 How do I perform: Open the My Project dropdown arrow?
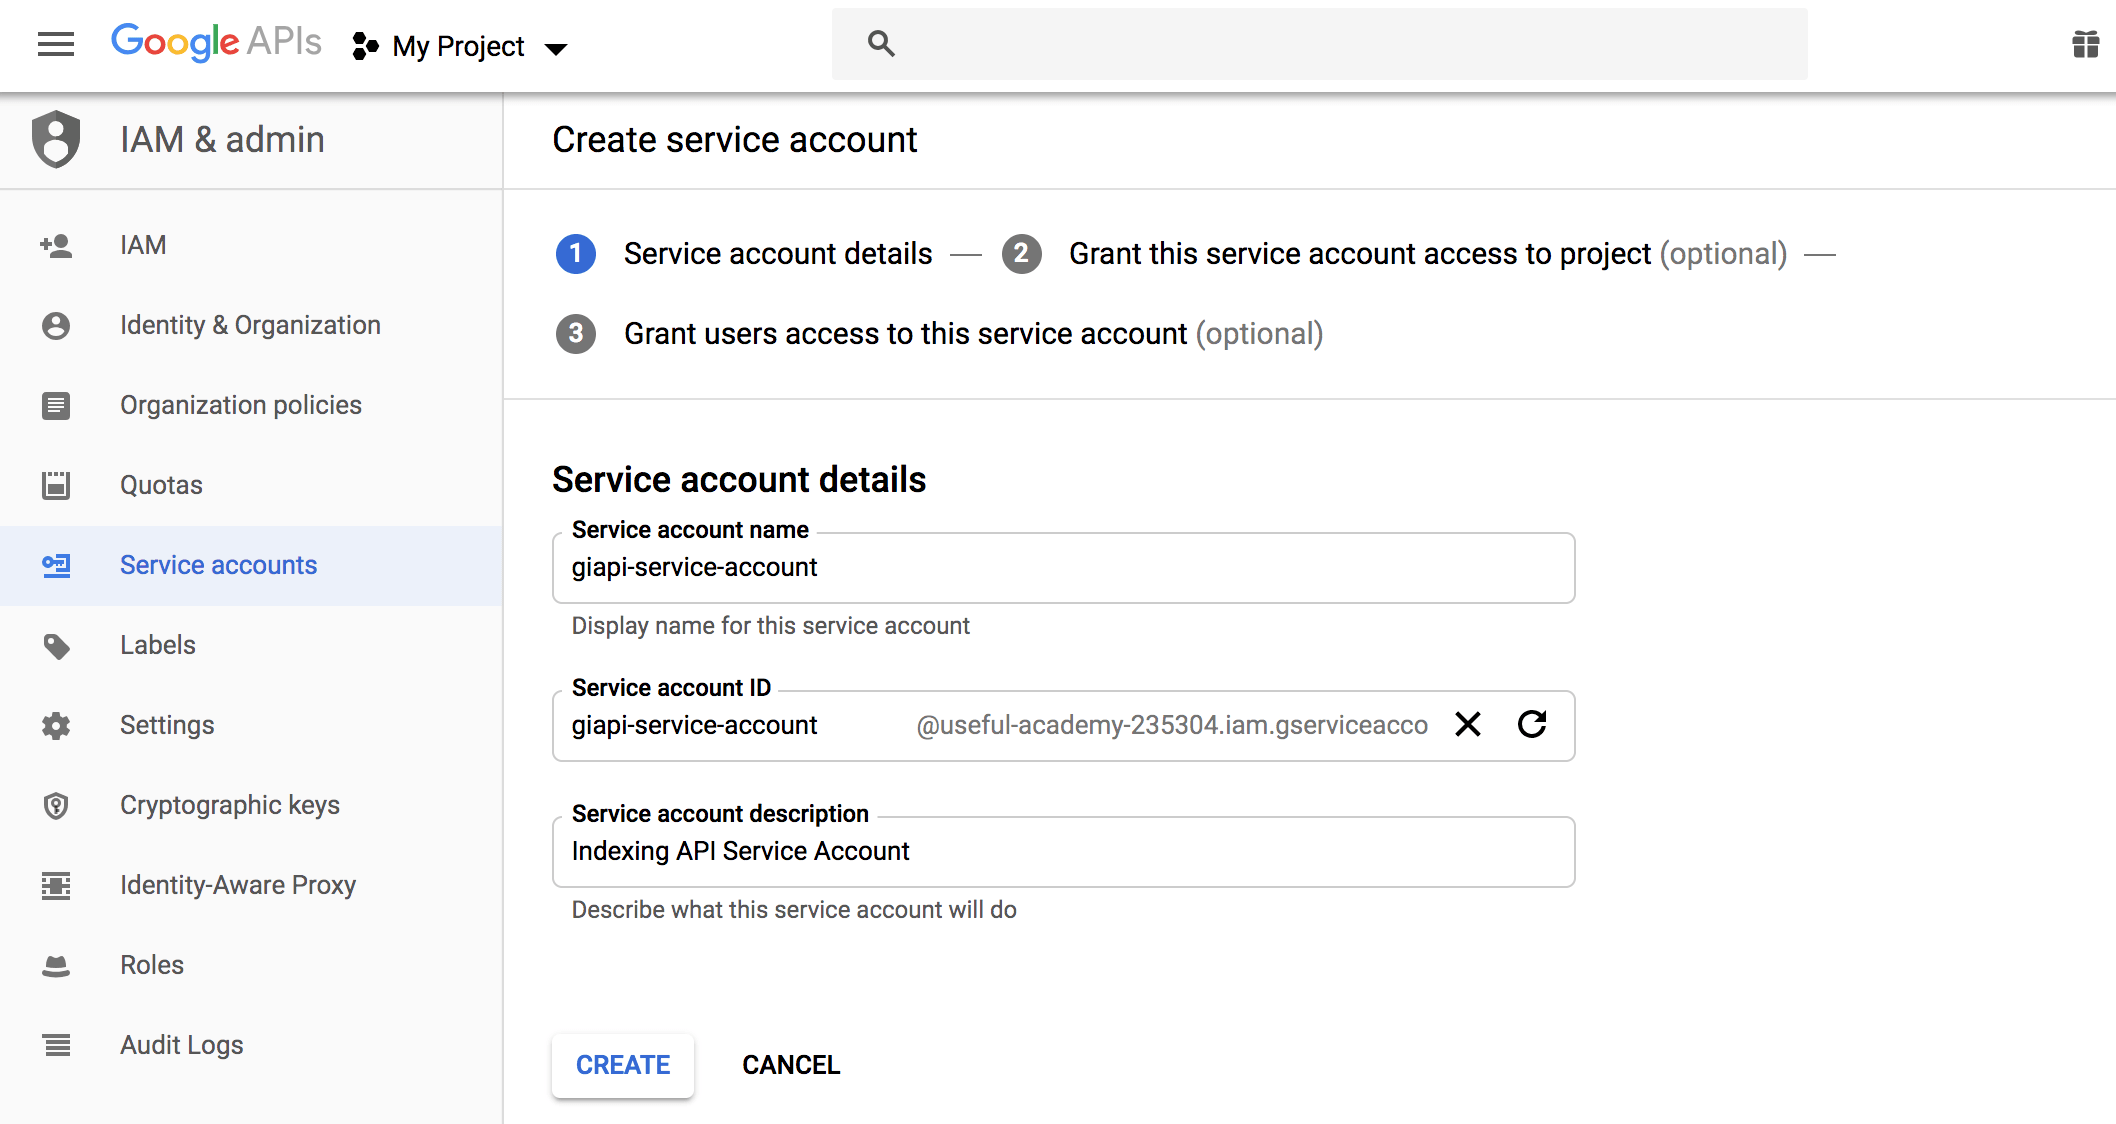click(x=556, y=48)
